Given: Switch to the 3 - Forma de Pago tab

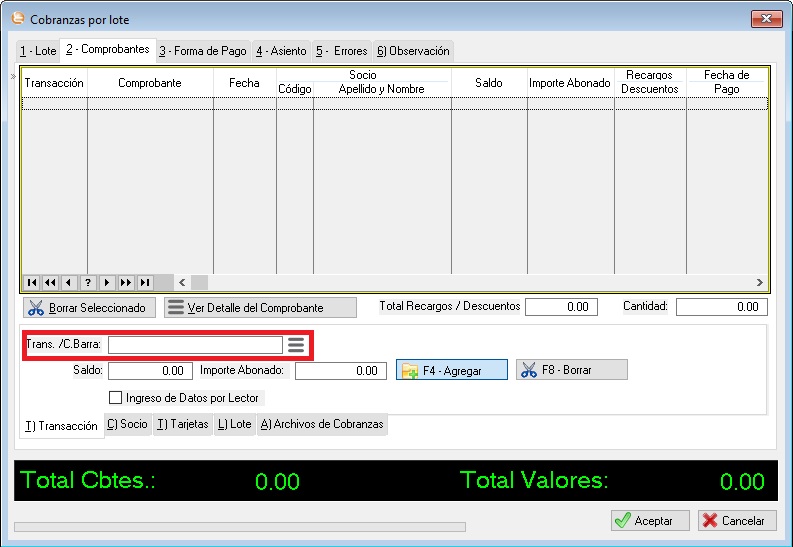Looking at the screenshot, I should coord(203,51).
